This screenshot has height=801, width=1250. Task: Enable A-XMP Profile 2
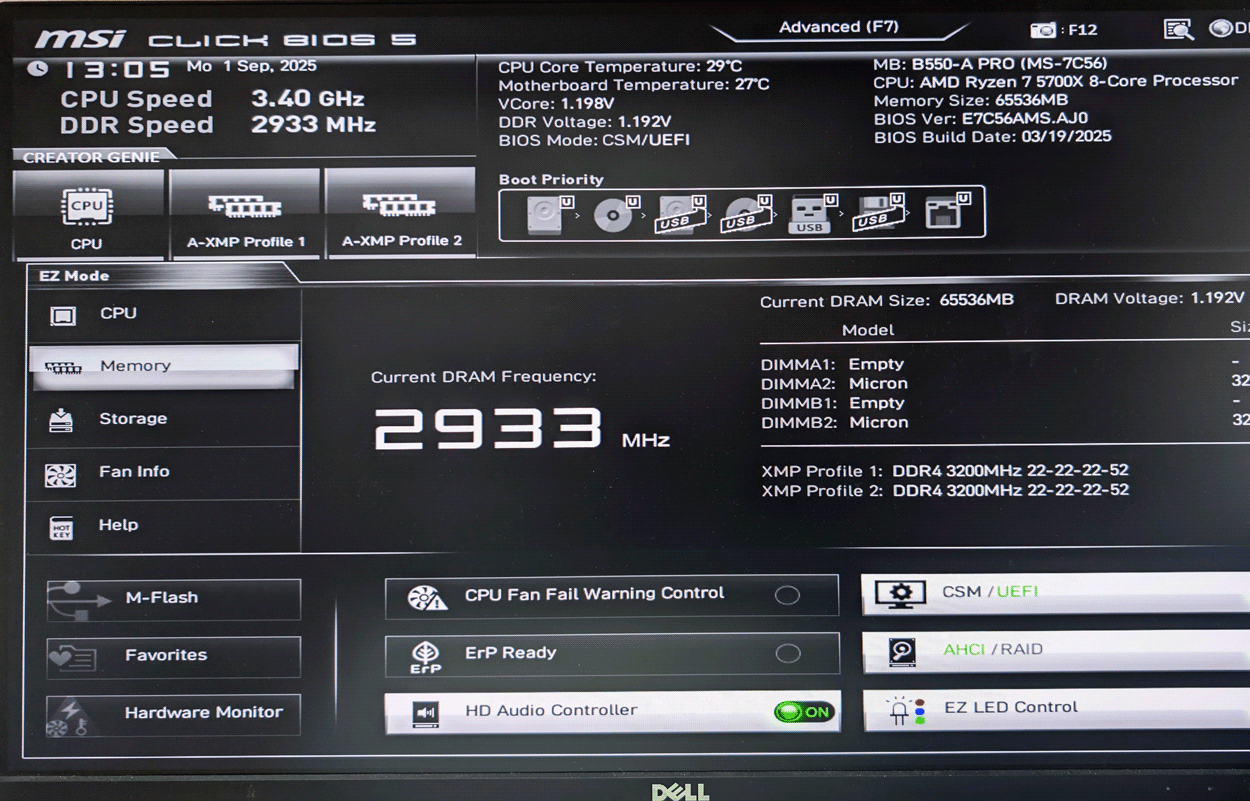(402, 214)
